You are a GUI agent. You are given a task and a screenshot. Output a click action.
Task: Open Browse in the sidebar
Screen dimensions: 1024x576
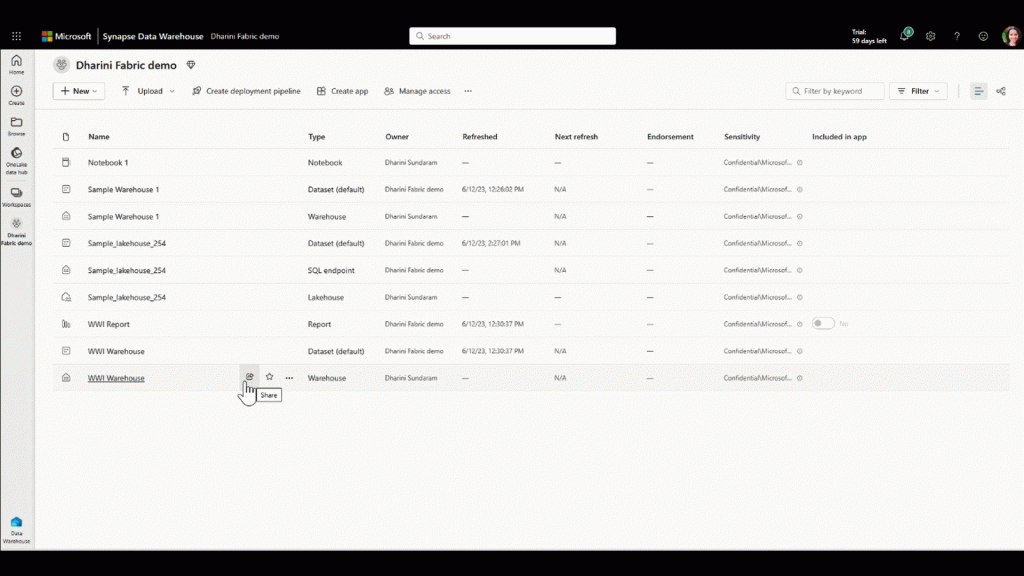pyautogui.click(x=16, y=126)
